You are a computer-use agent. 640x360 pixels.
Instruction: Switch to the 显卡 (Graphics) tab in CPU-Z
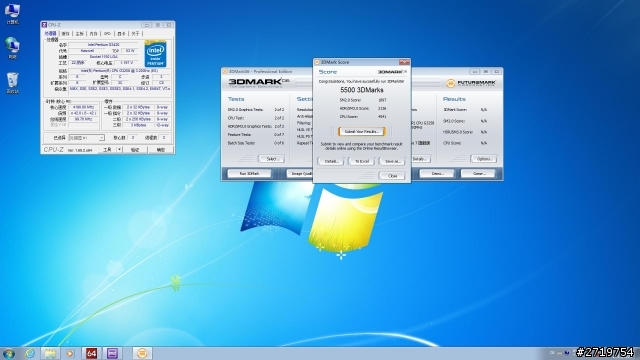(121, 33)
